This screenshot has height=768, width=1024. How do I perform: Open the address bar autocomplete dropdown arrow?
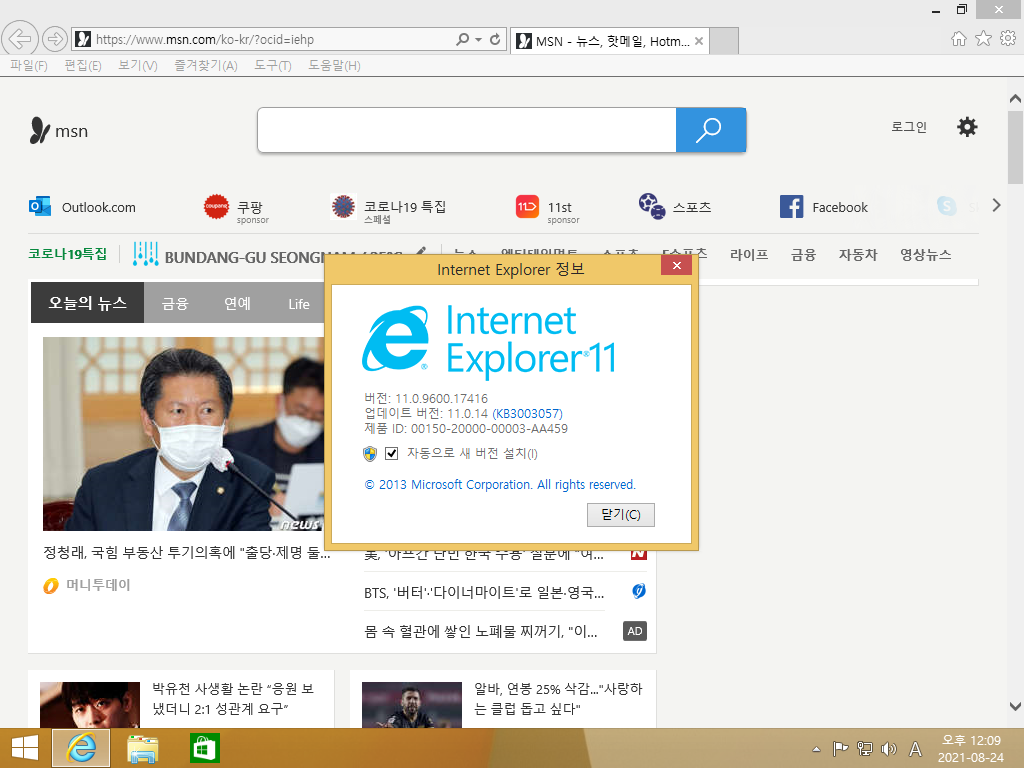coord(479,39)
